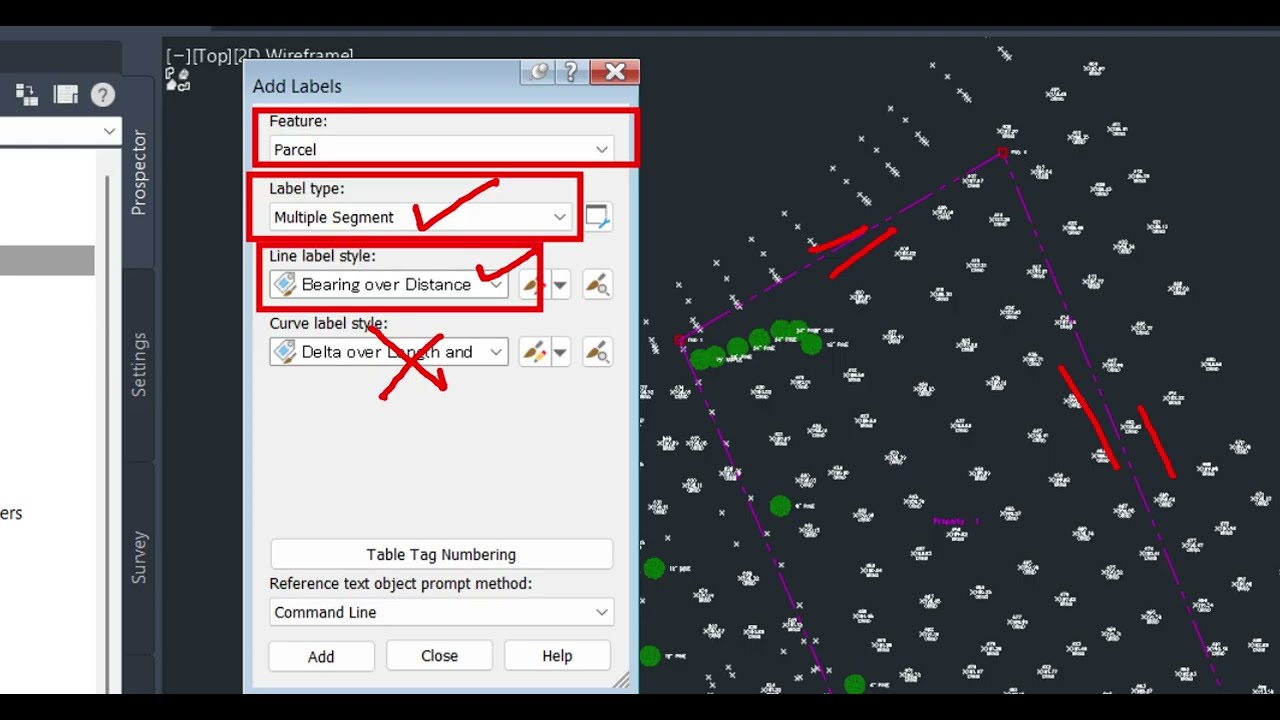Switch to the Survey tab
1280x720 pixels.
[x=139, y=557]
